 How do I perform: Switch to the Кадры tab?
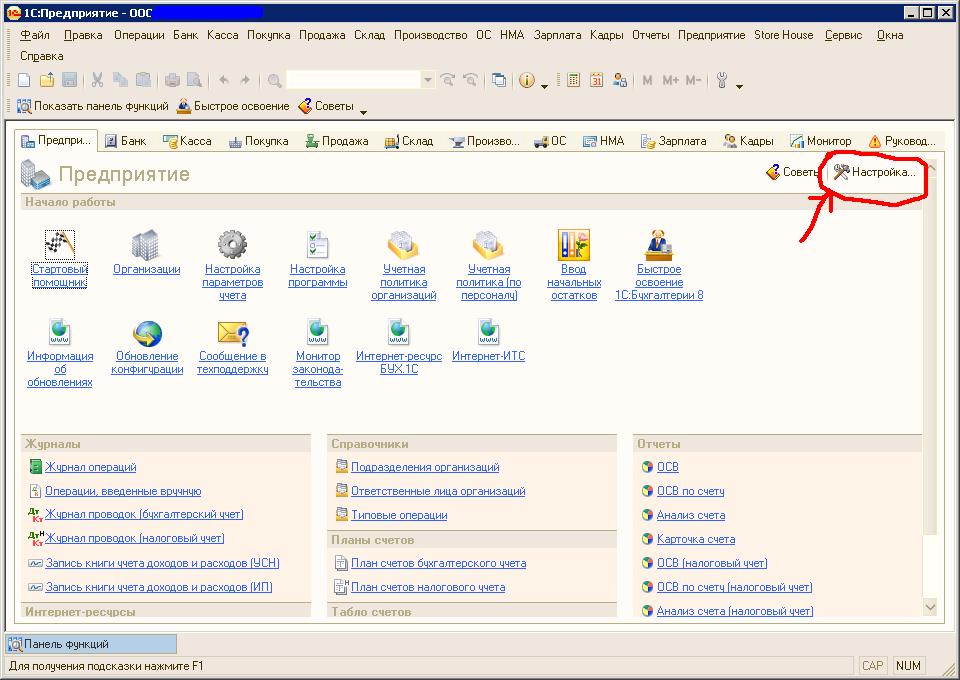coord(748,141)
